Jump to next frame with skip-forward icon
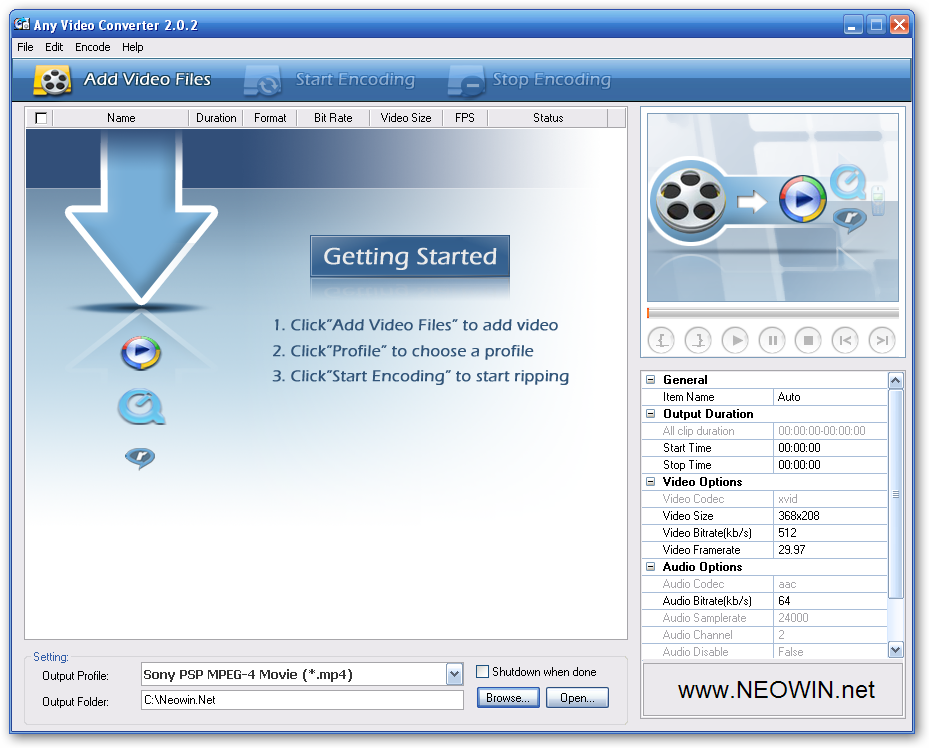 tap(881, 341)
